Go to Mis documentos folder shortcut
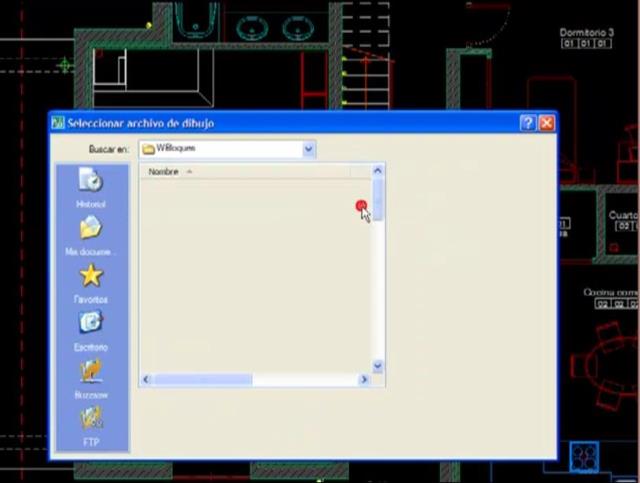The height and width of the screenshot is (483, 640). click(x=91, y=235)
